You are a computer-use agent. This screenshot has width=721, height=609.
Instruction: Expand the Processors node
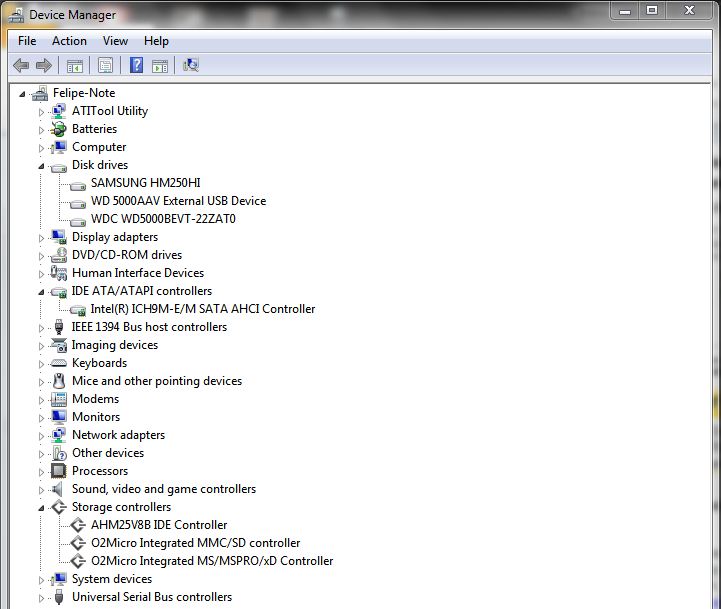(x=41, y=472)
